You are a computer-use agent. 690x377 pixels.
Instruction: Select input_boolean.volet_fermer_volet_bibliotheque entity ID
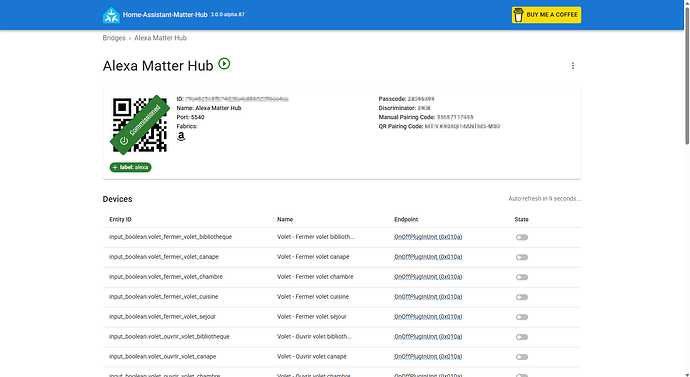pos(170,237)
